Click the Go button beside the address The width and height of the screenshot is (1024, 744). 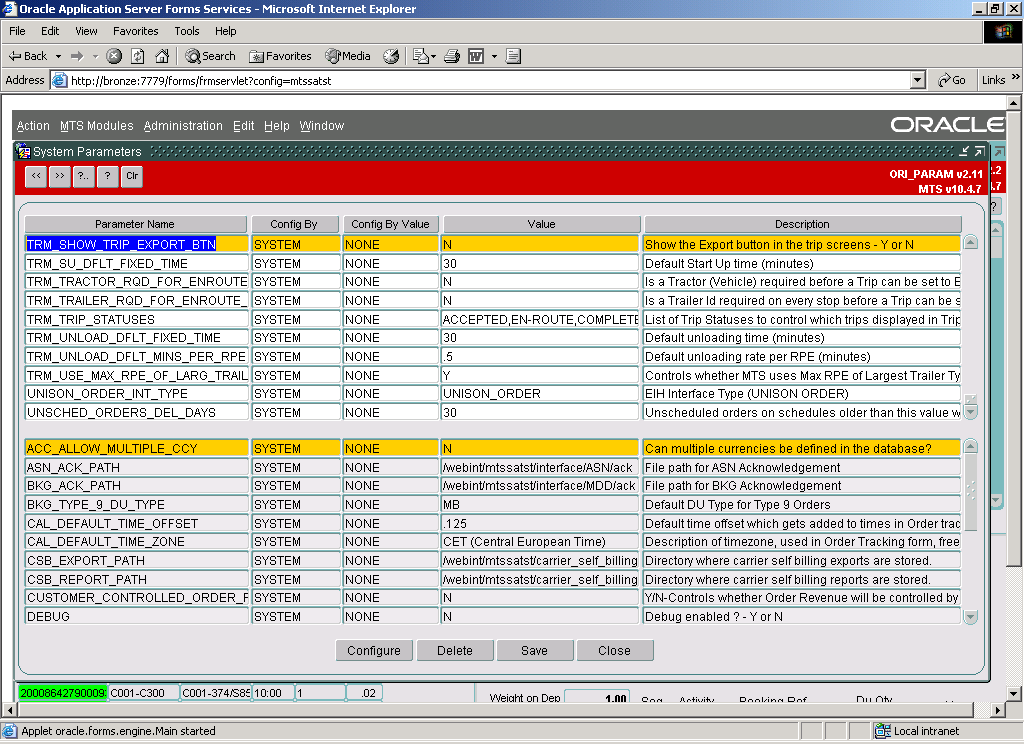(x=952, y=80)
